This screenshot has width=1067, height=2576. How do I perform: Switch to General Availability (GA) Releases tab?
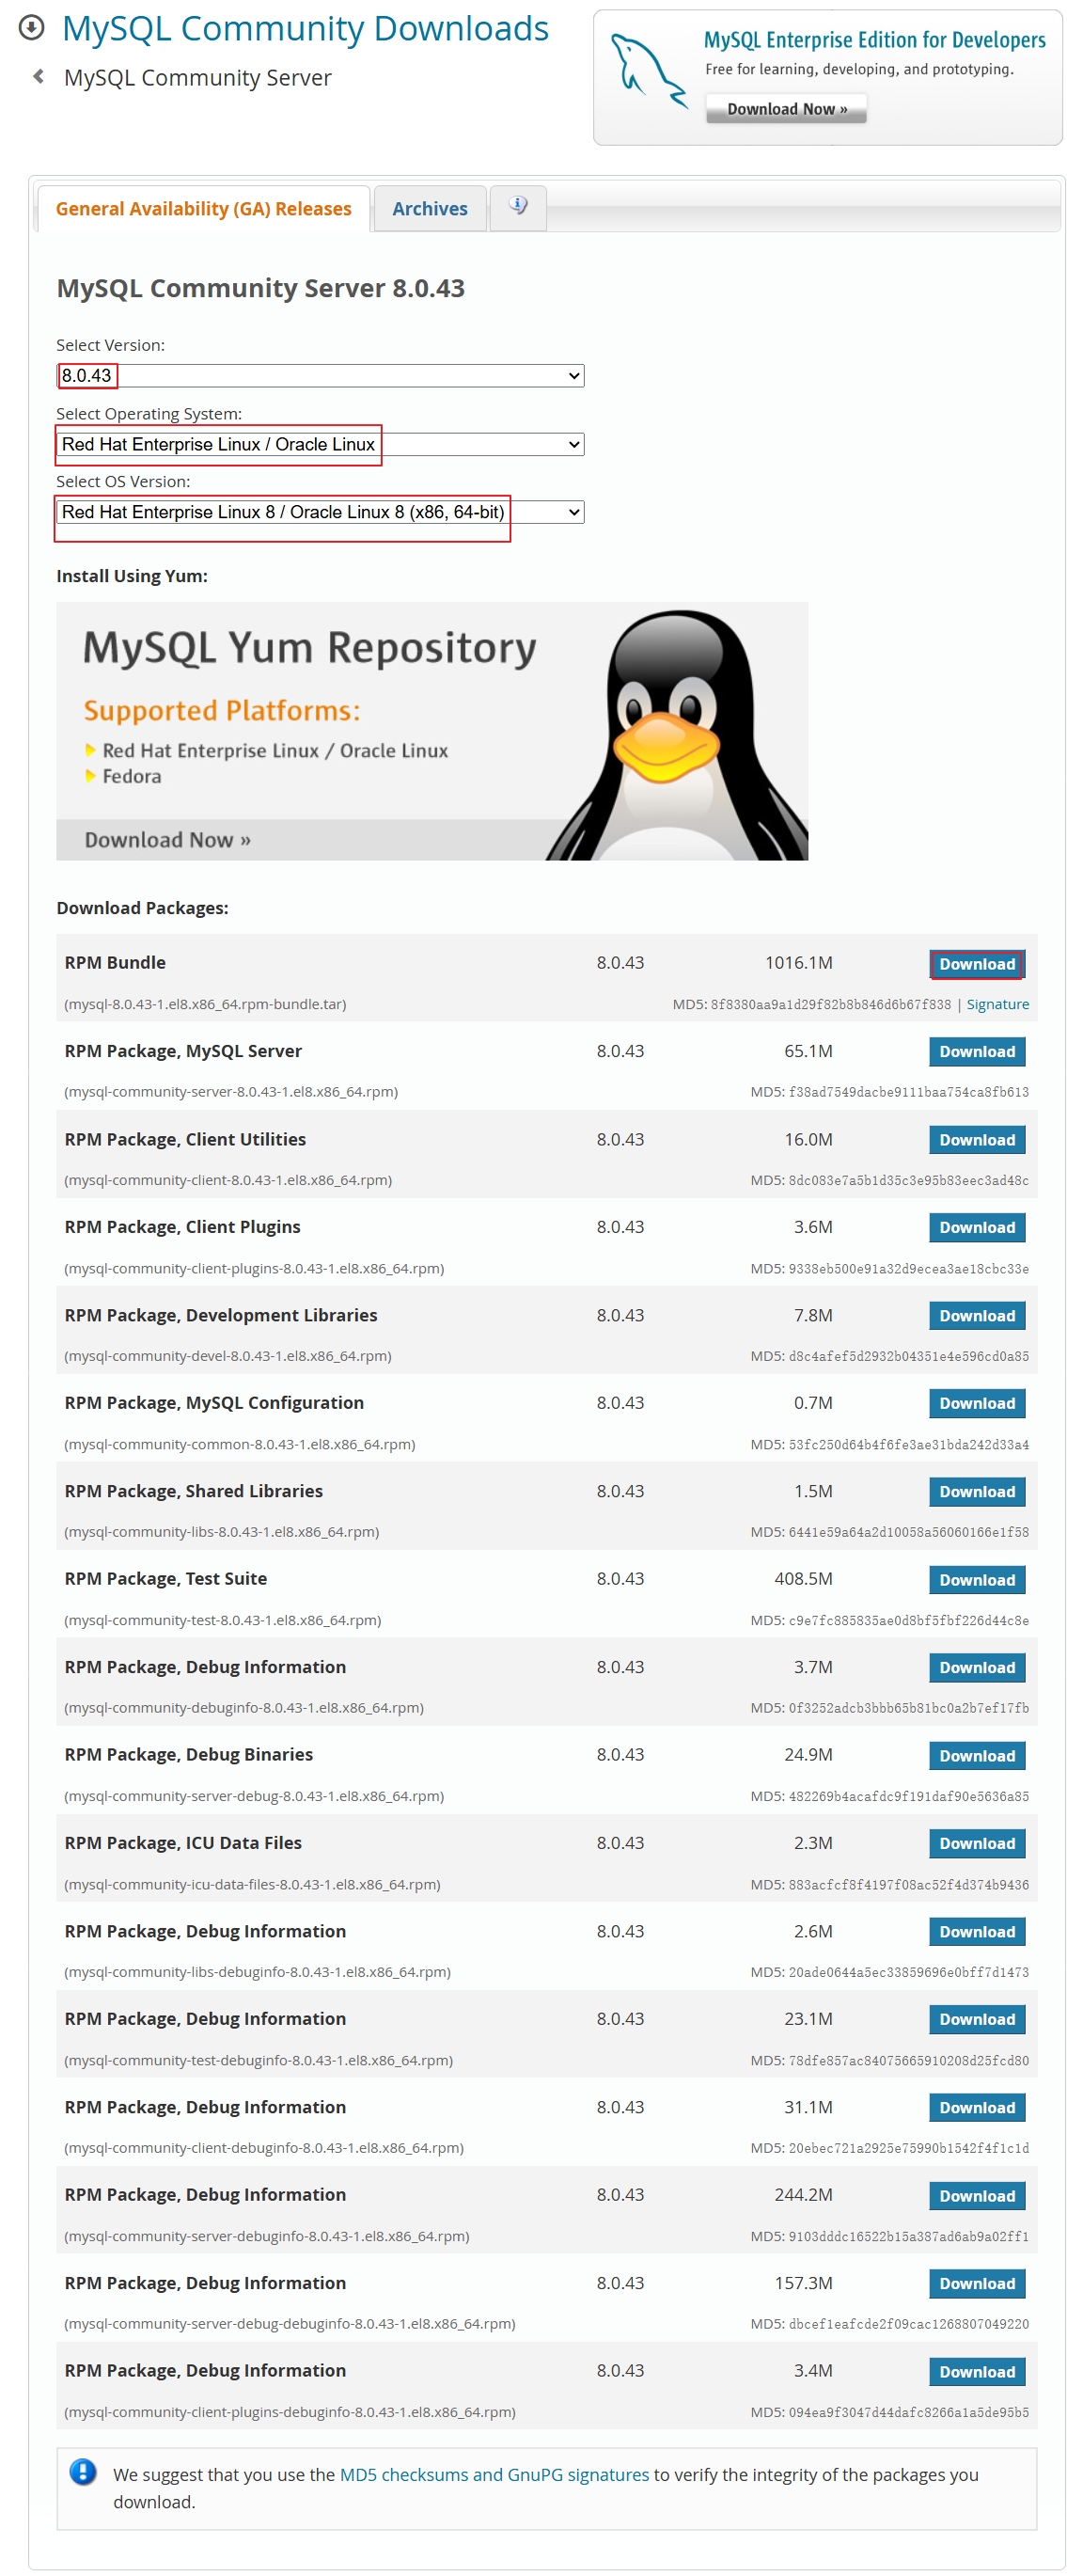click(x=203, y=208)
